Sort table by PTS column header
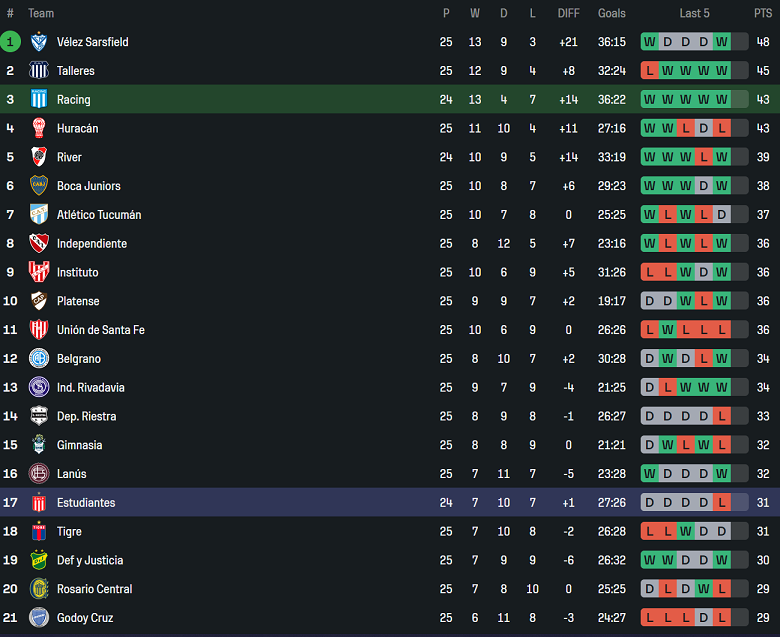The image size is (780, 637). (763, 13)
